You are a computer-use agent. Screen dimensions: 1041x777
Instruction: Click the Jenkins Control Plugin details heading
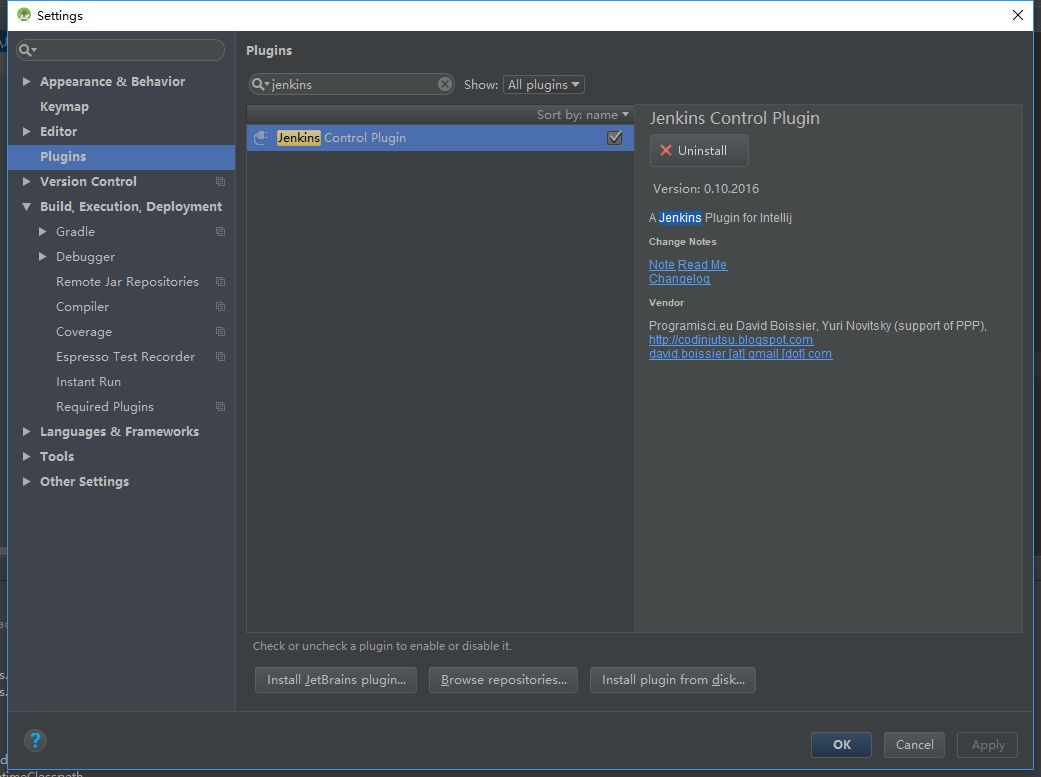[x=734, y=118]
